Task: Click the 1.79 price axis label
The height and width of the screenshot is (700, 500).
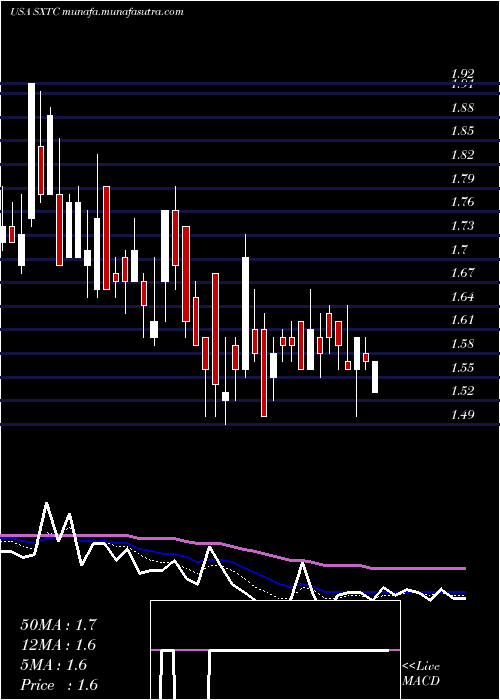Action: point(462,179)
